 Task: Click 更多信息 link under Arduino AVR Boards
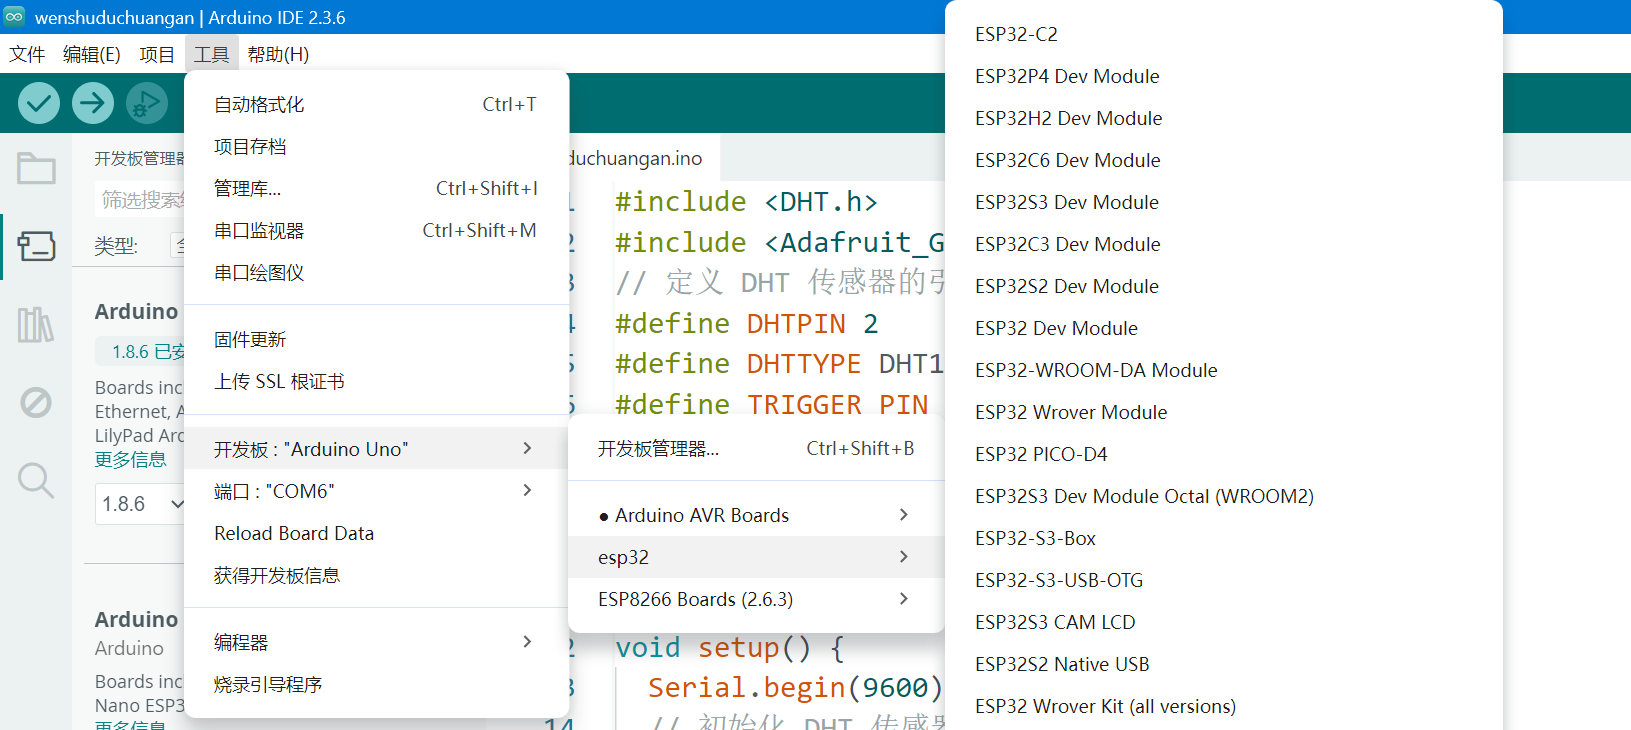pyautogui.click(x=130, y=460)
